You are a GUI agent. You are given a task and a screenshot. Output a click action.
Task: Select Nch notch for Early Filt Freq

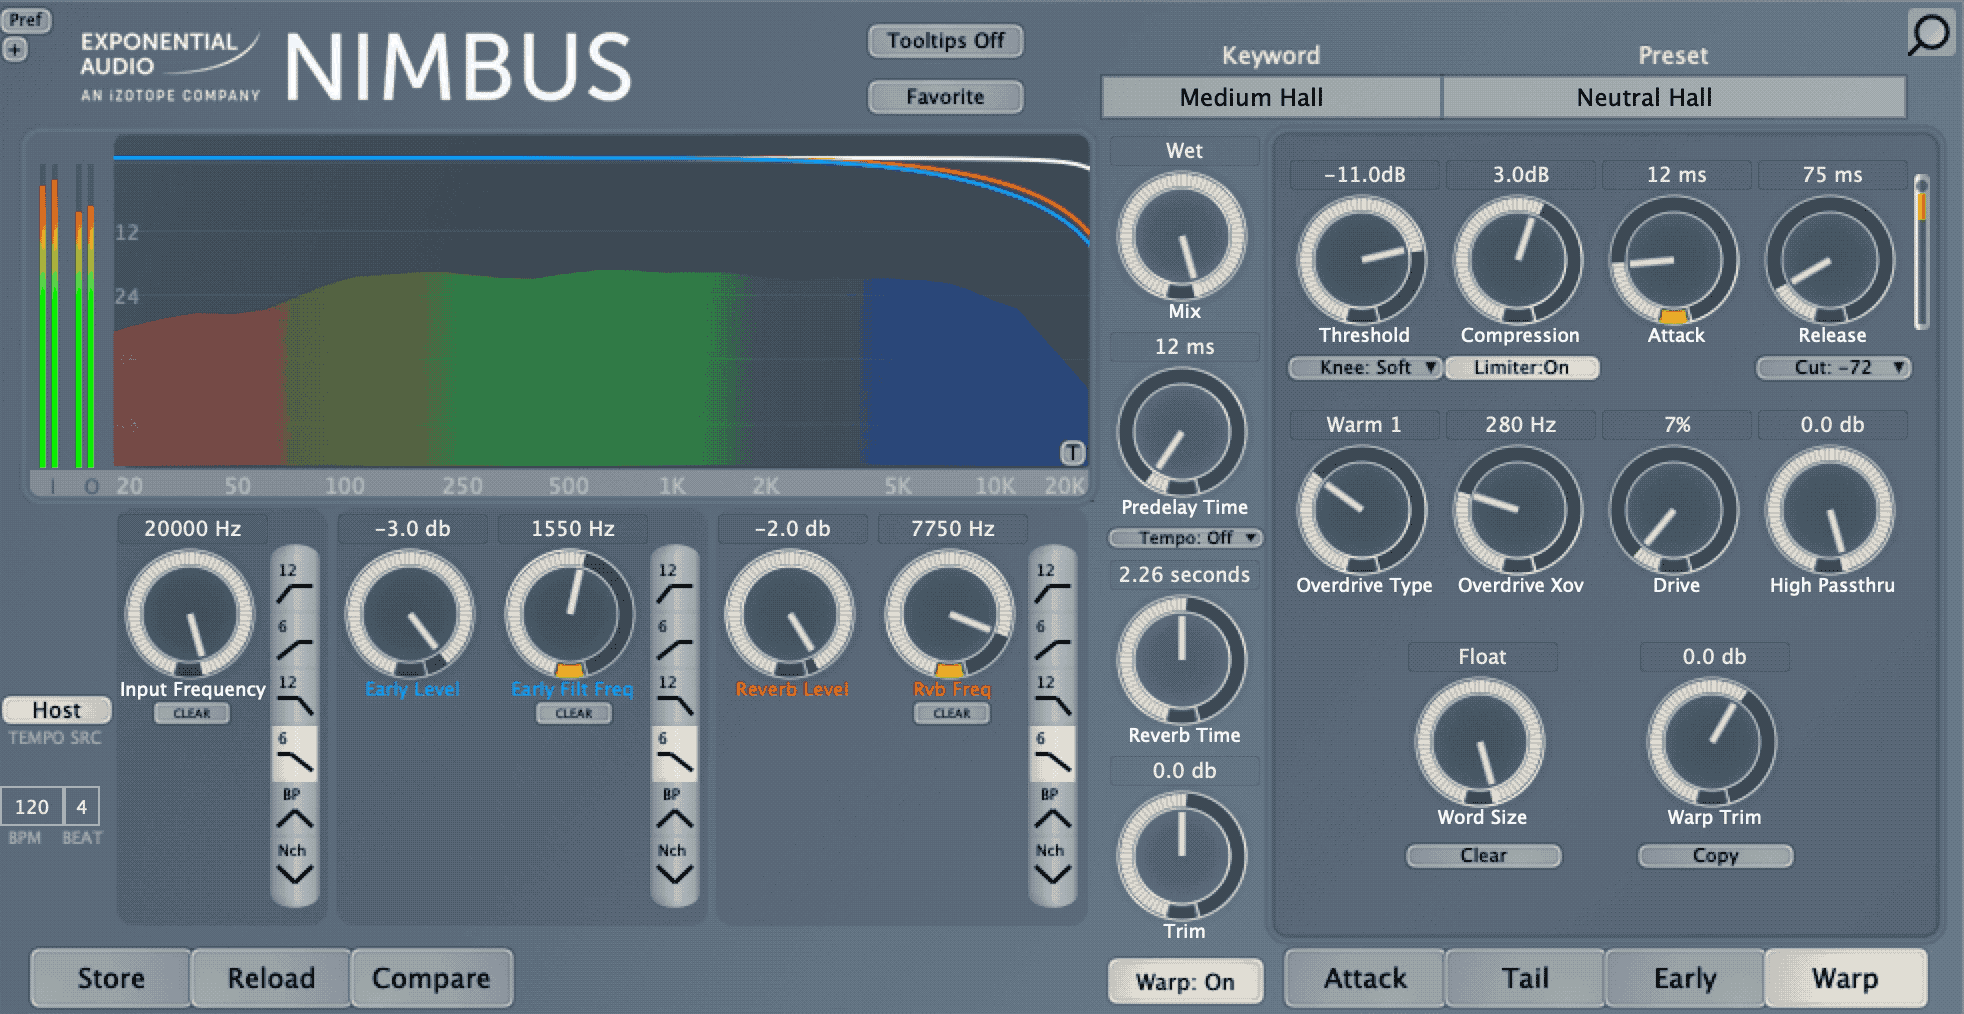pyautogui.click(x=674, y=864)
